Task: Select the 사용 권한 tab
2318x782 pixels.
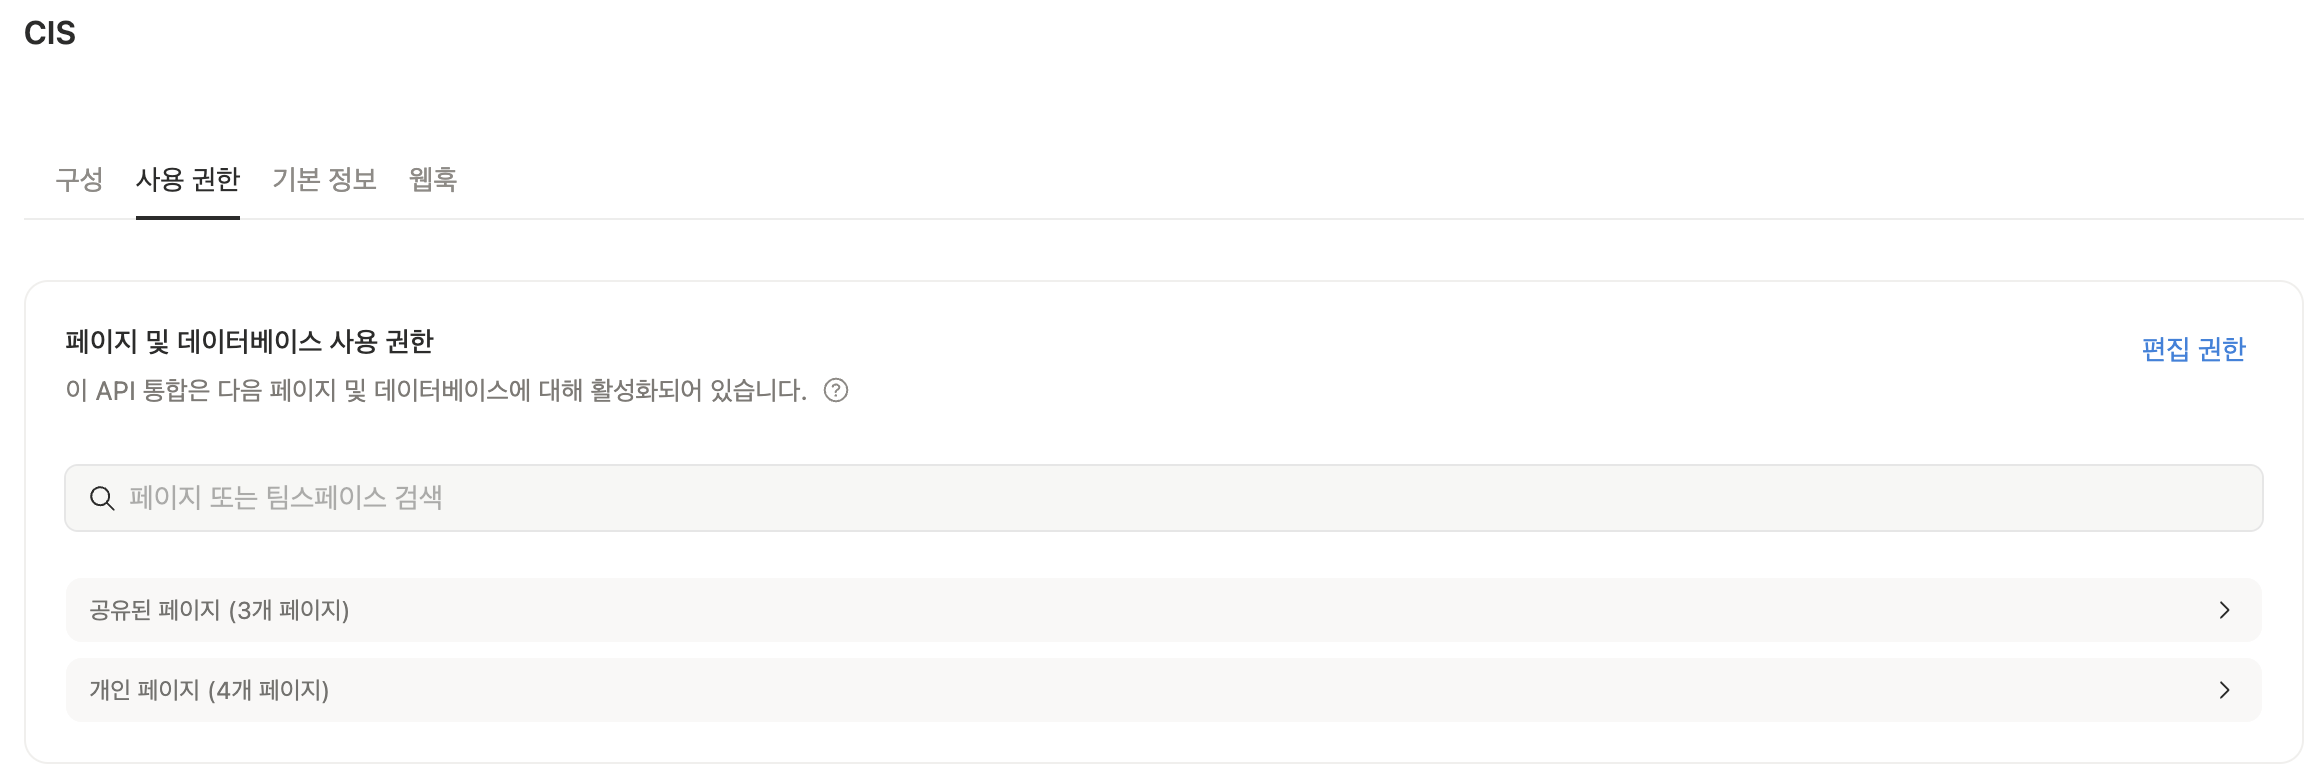Action: click(188, 180)
